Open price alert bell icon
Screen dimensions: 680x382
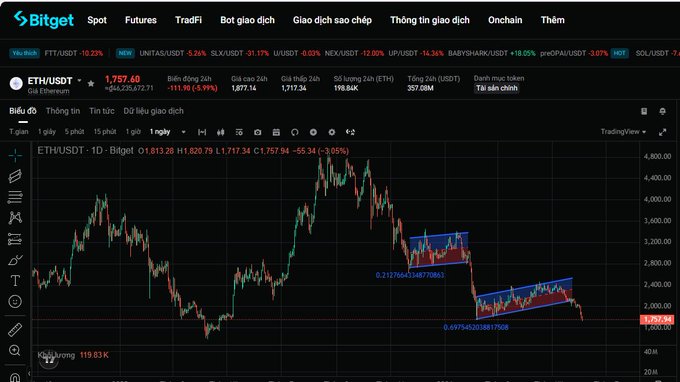click(x=662, y=111)
